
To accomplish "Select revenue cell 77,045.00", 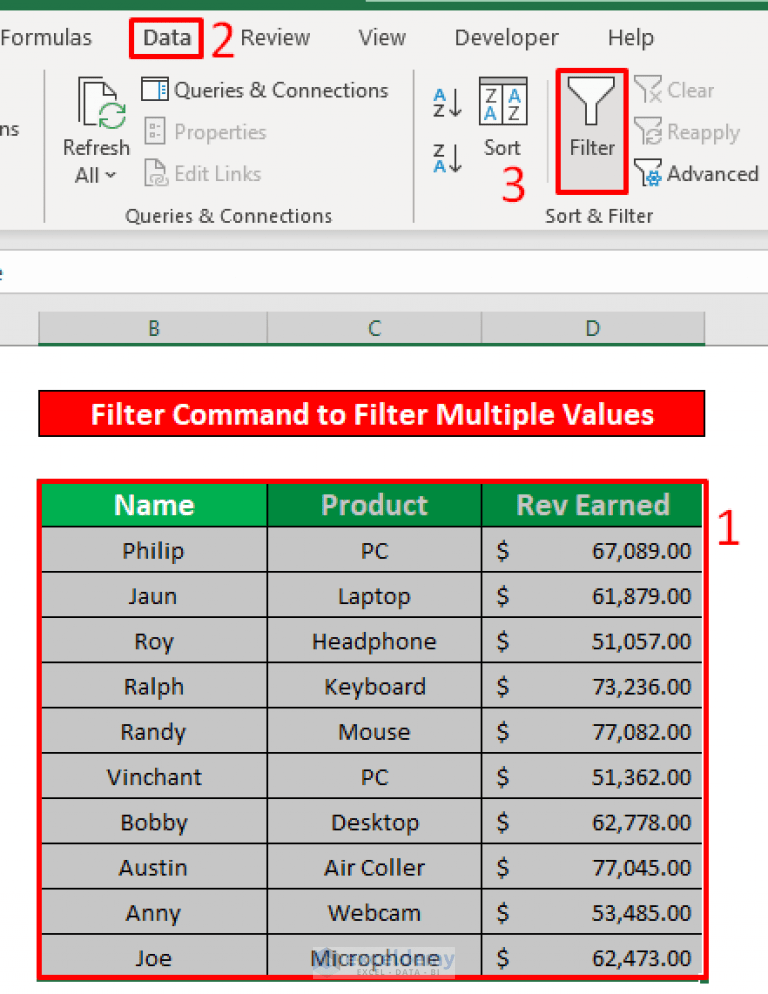I will tap(592, 867).
